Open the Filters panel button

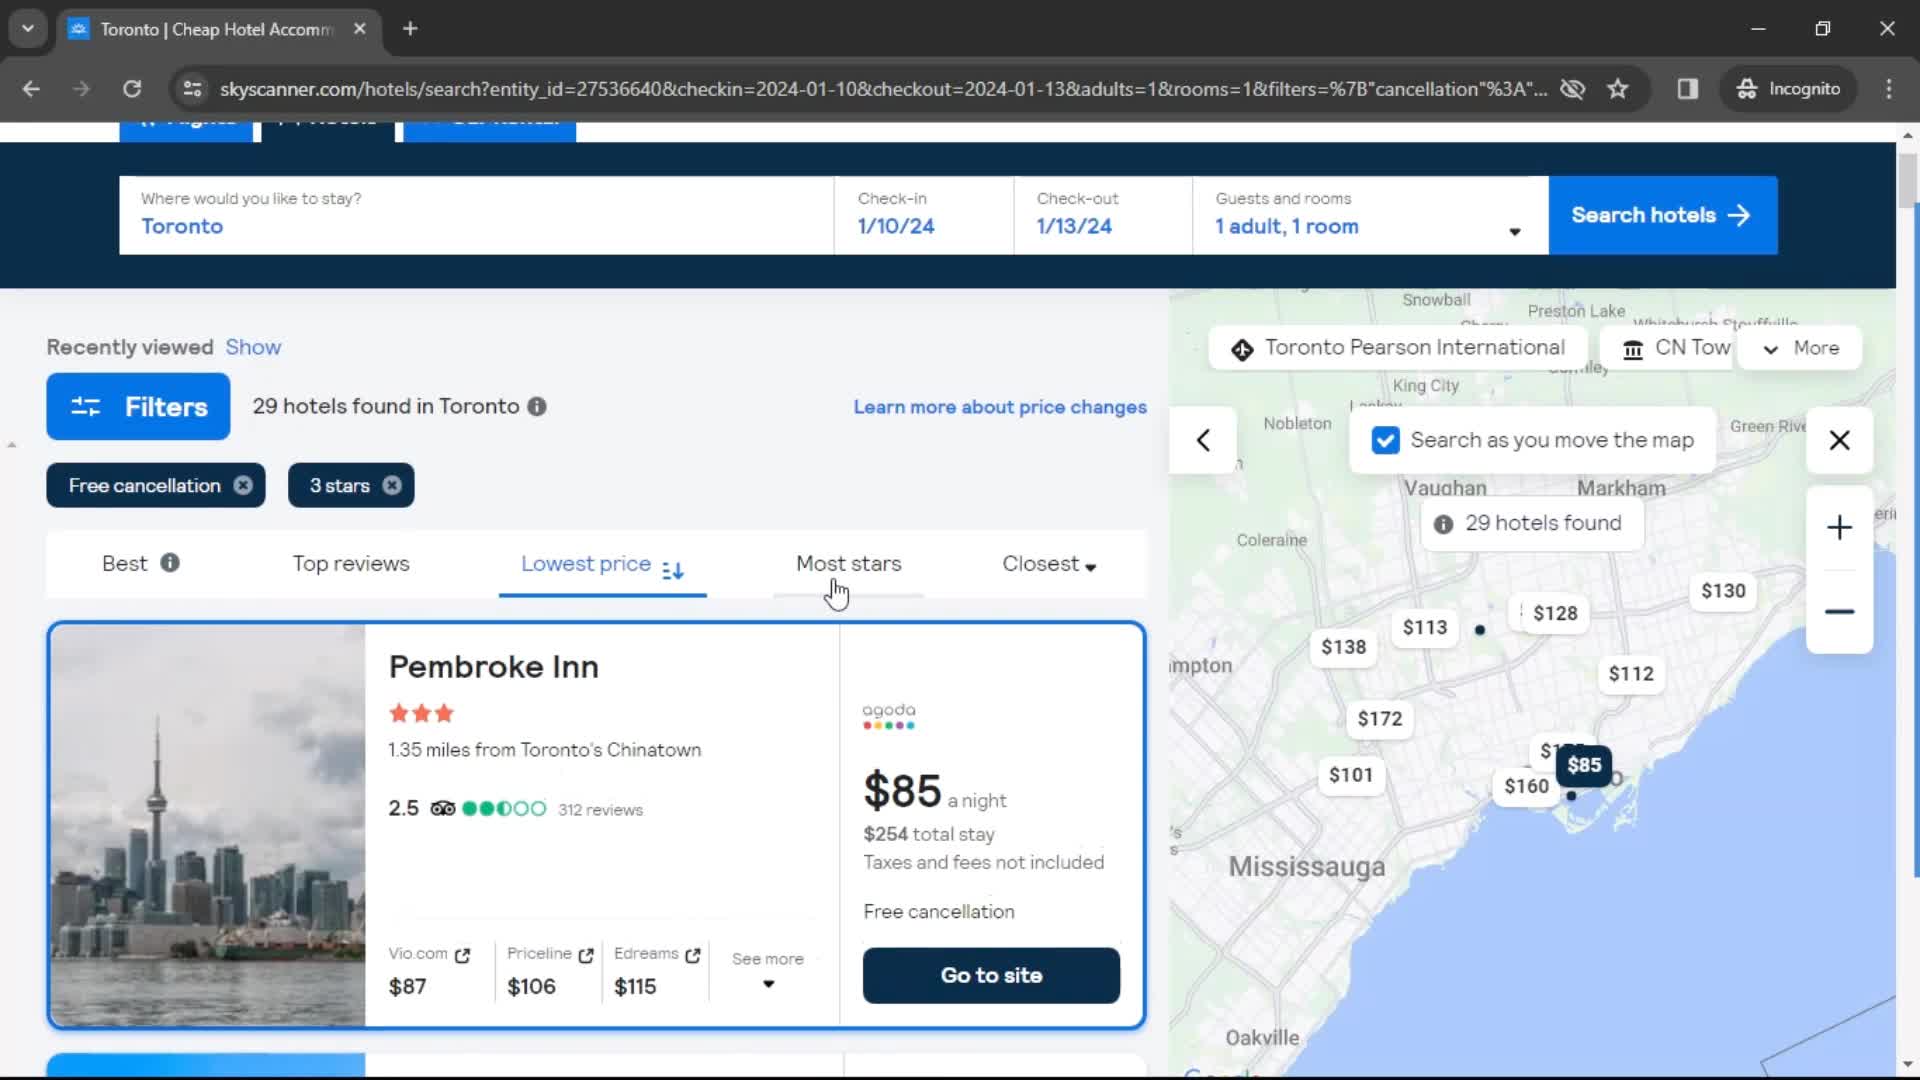click(x=138, y=407)
